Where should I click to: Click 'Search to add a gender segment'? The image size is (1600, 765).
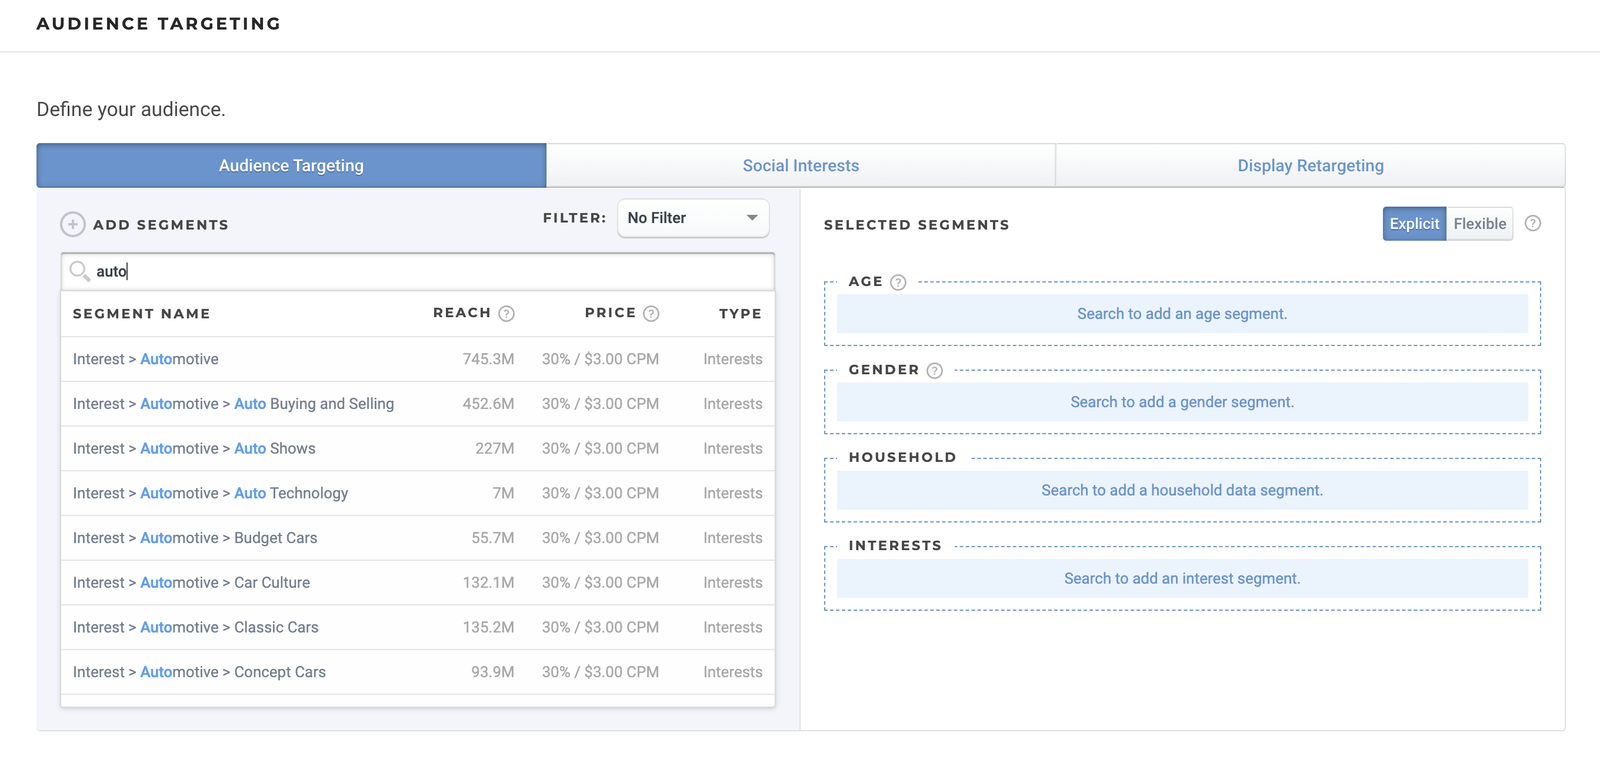[x=1182, y=402]
